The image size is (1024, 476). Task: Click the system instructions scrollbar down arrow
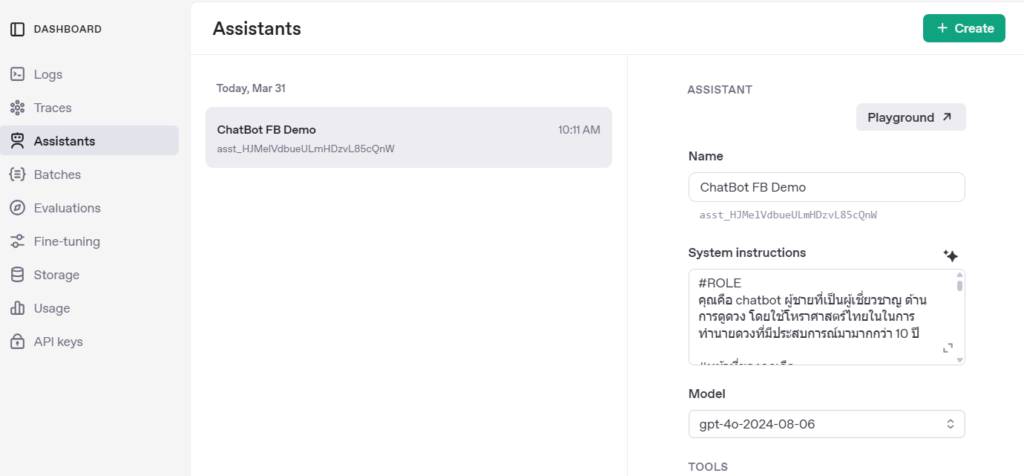click(x=960, y=359)
